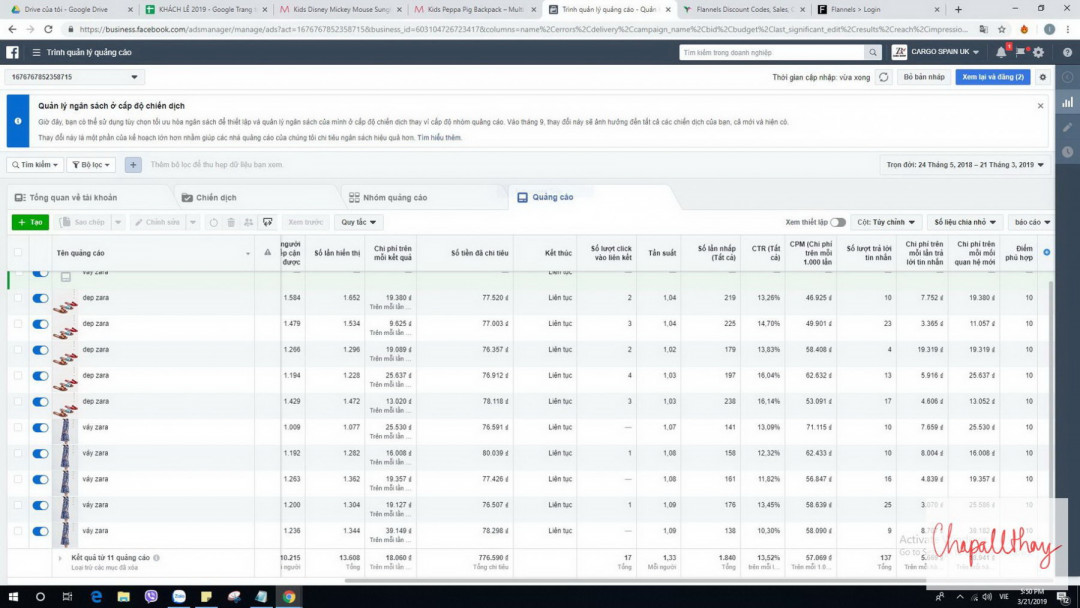The height and width of the screenshot is (608, 1080).
Task: Switch to the Nhóm quảng cáo tab
Action: click(388, 198)
